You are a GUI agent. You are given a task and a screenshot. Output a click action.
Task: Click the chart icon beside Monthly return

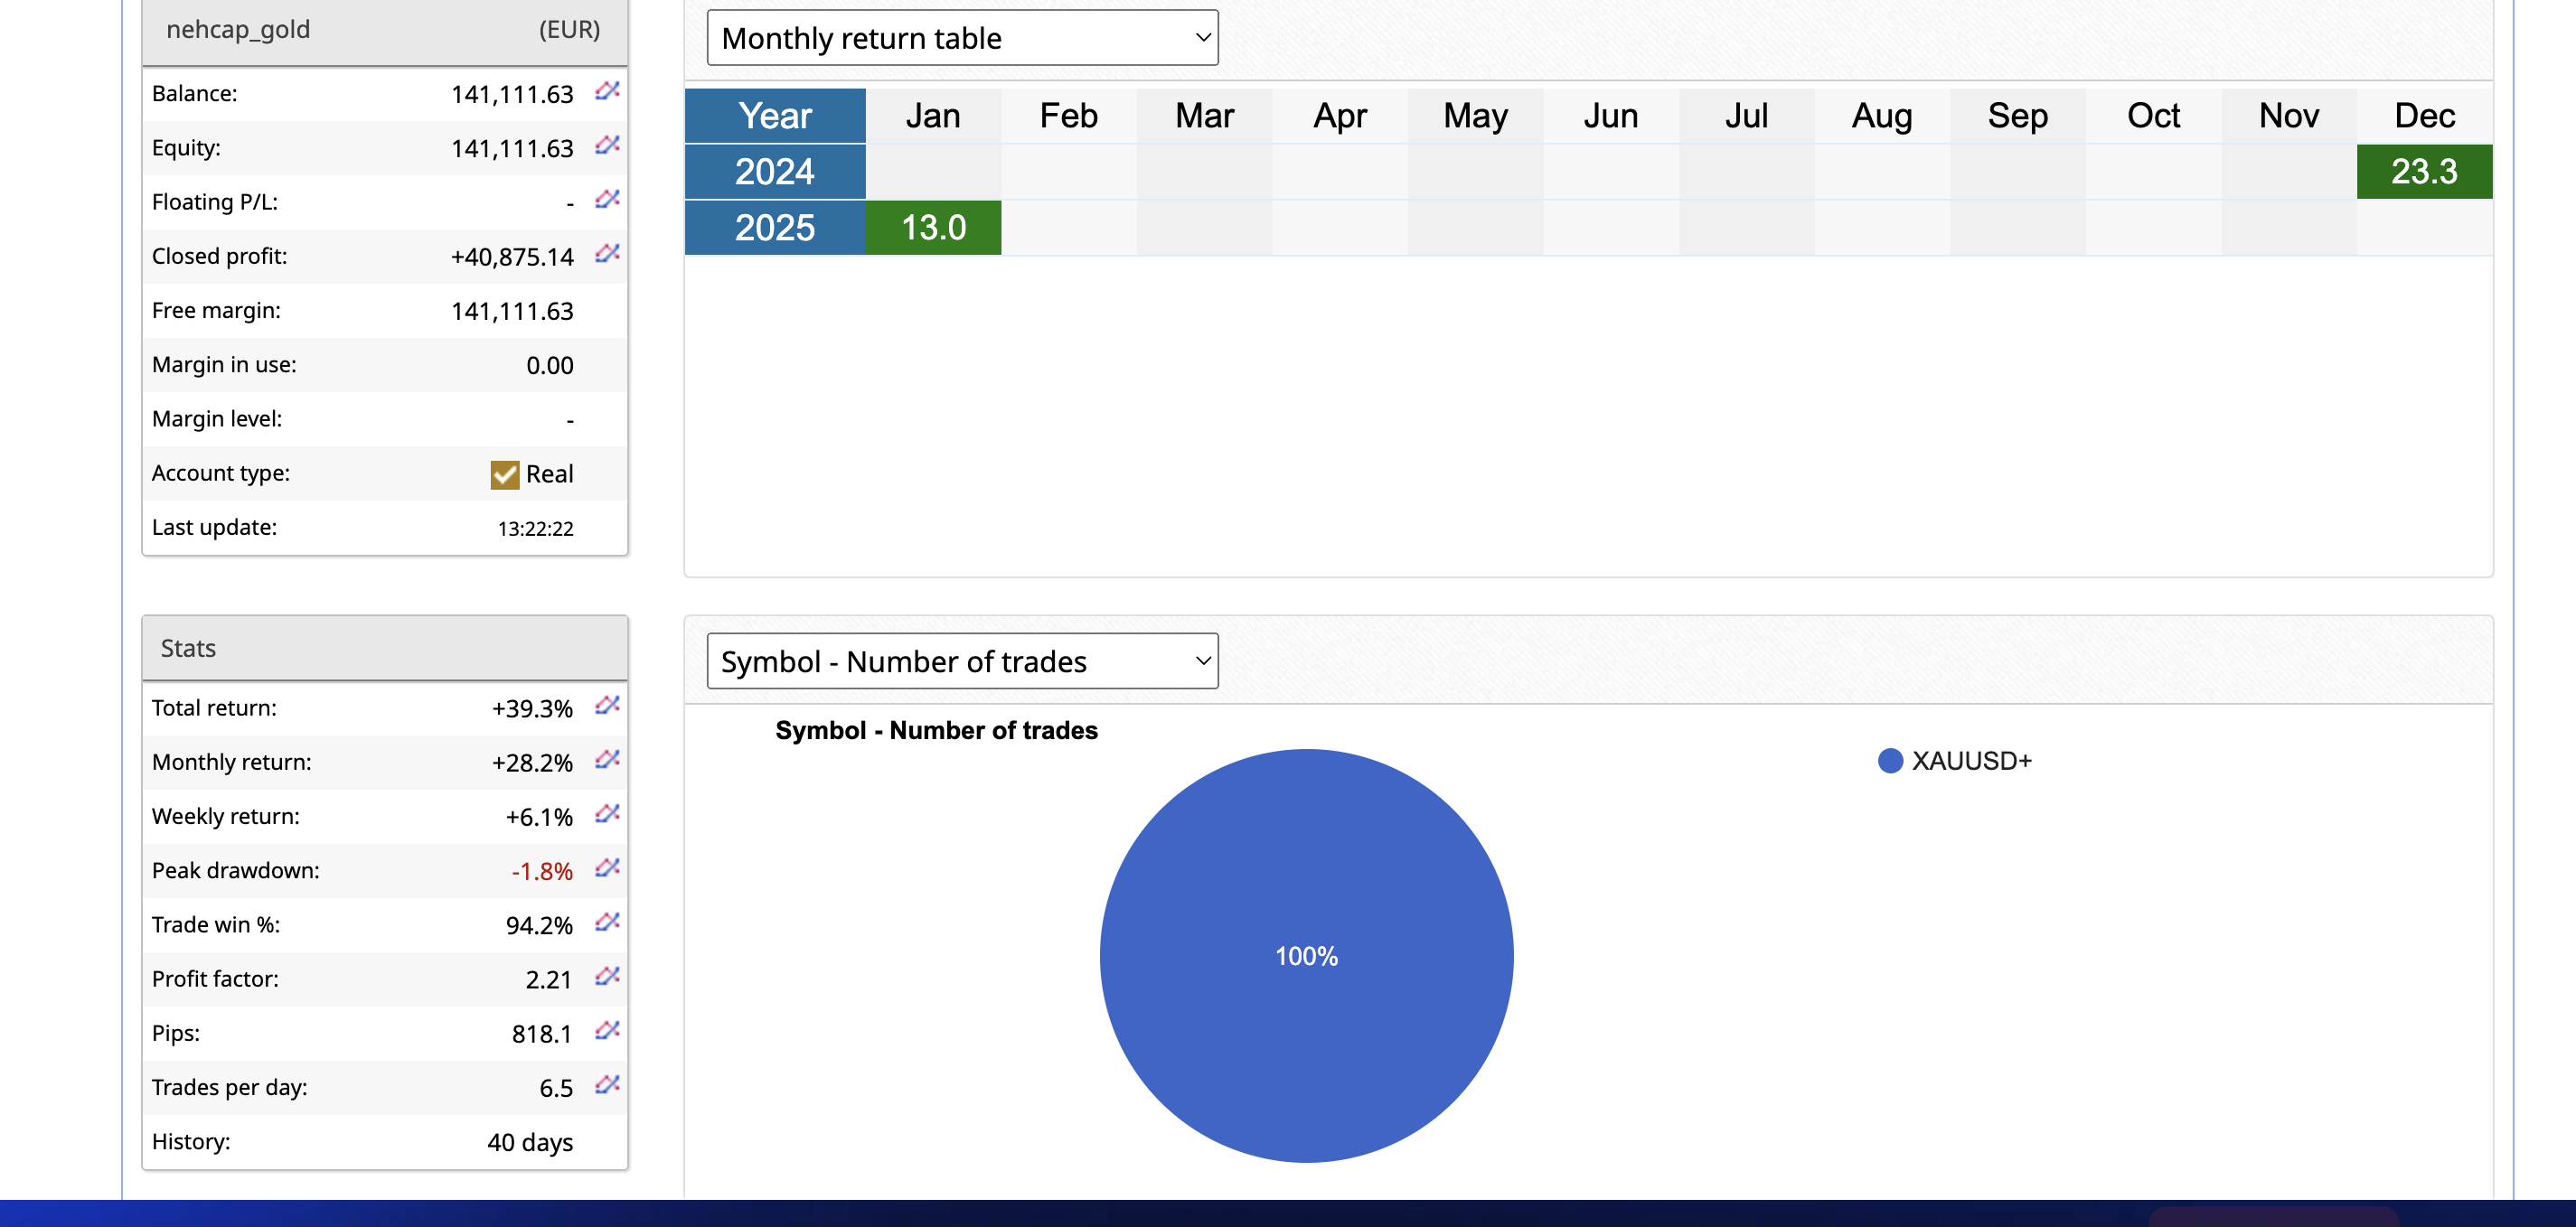(x=607, y=759)
